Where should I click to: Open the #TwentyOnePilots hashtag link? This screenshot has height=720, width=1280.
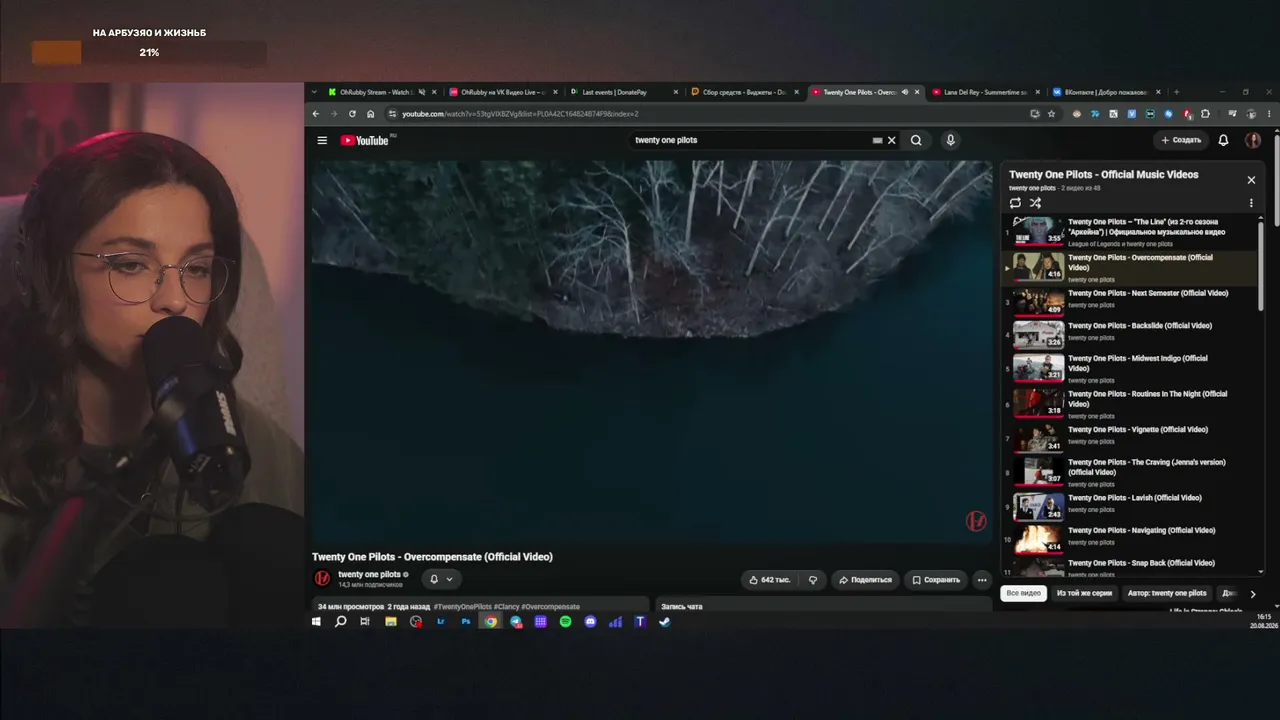(x=462, y=607)
